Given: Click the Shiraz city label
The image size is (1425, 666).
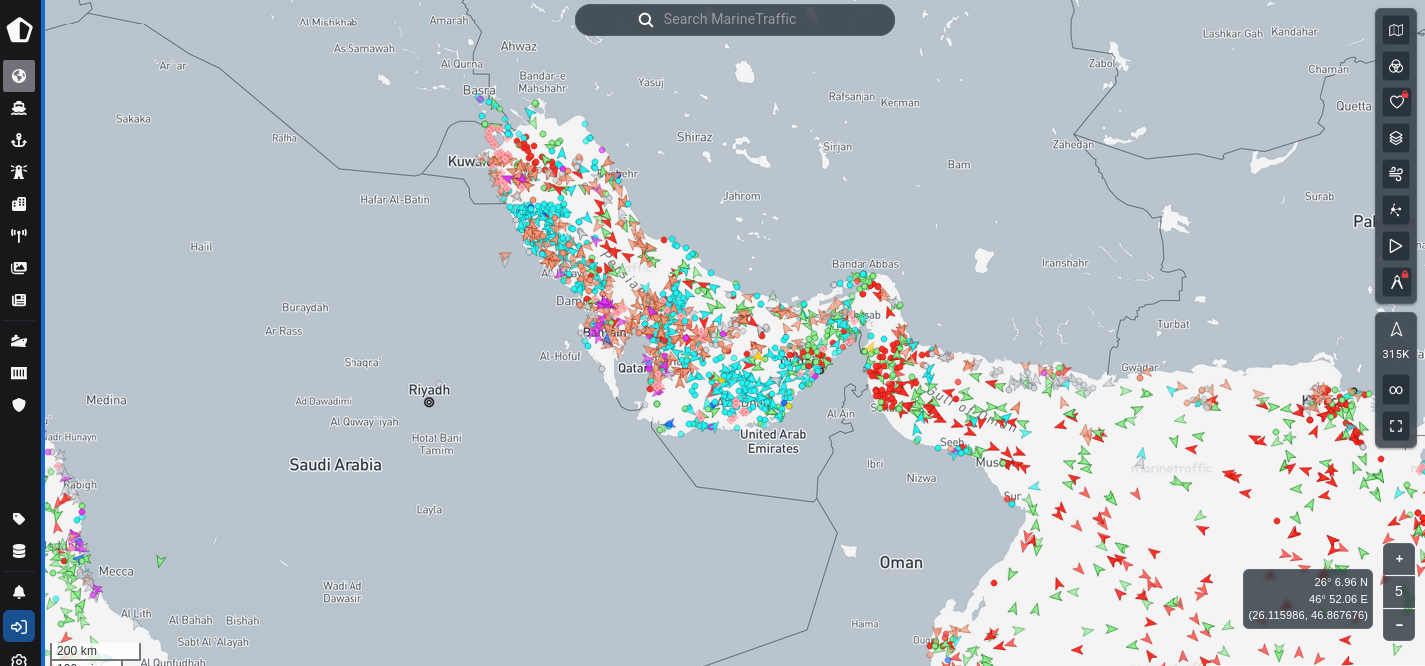Looking at the screenshot, I should (694, 137).
